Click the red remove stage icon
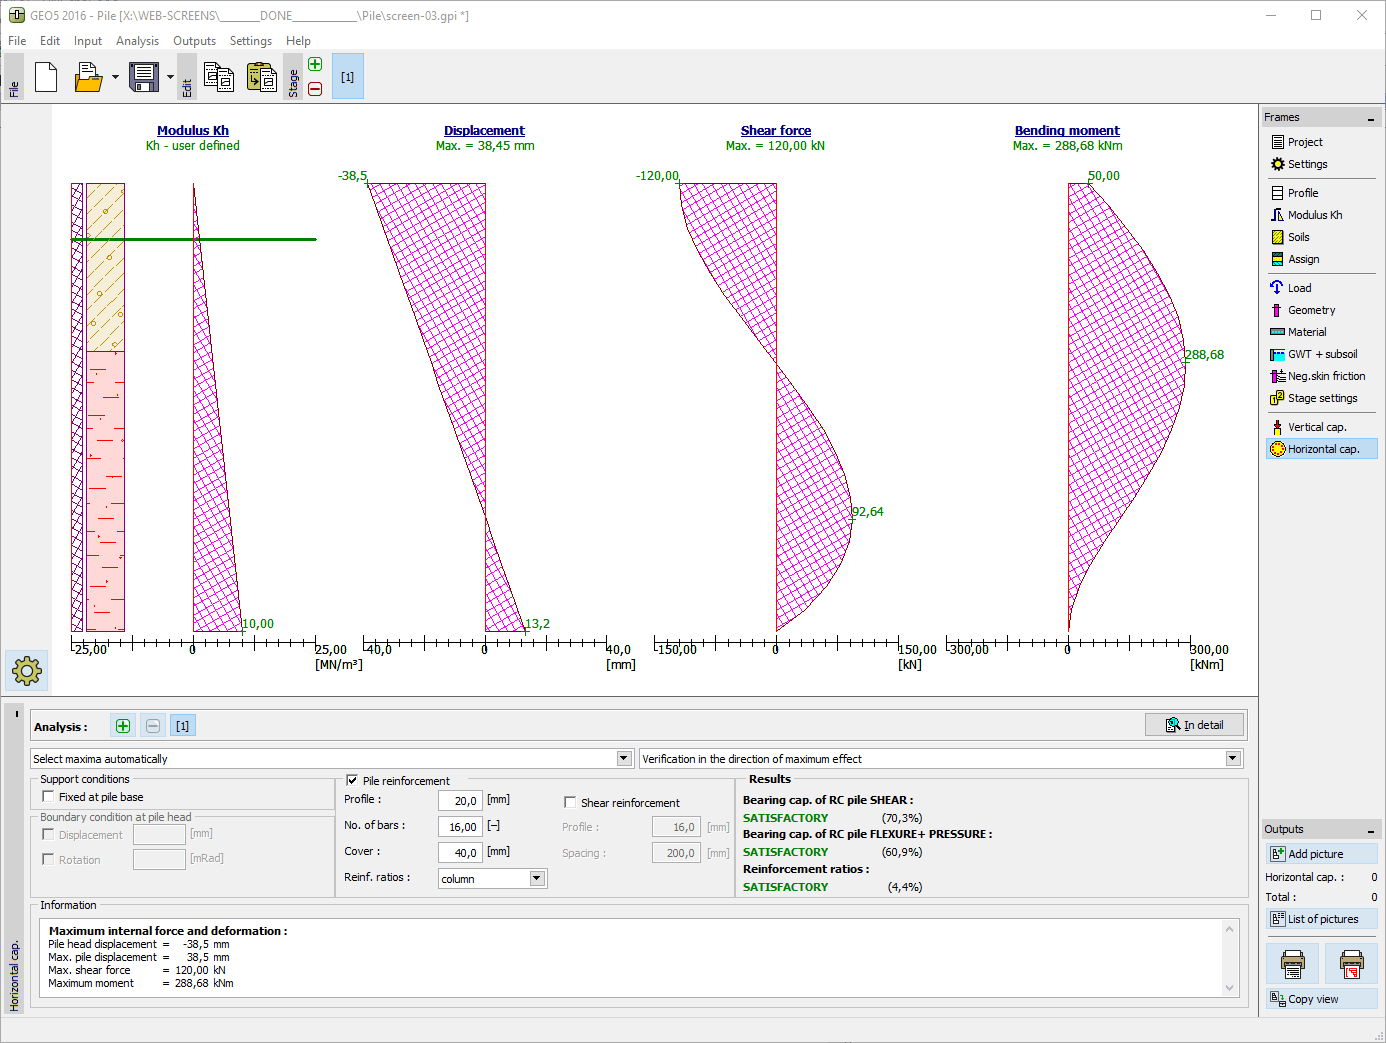The width and height of the screenshot is (1386, 1043). click(x=315, y=89)
